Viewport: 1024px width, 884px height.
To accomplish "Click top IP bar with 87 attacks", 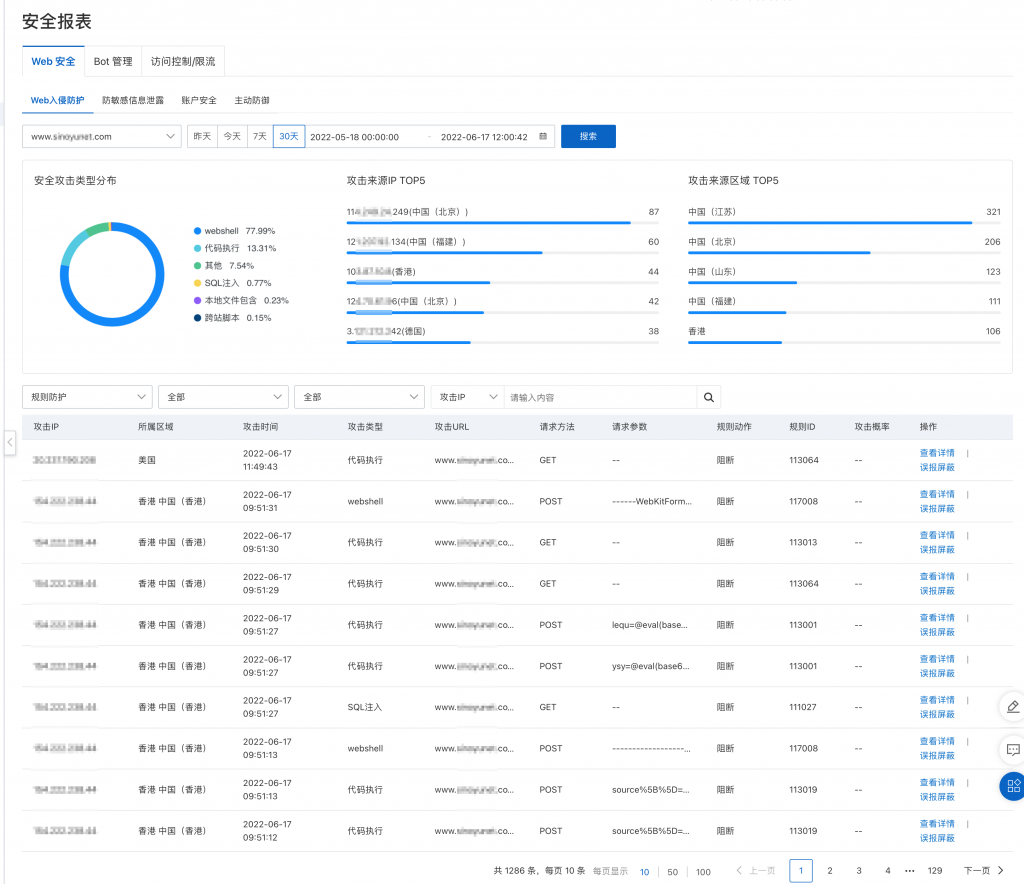I will click(x=502, y=223).
